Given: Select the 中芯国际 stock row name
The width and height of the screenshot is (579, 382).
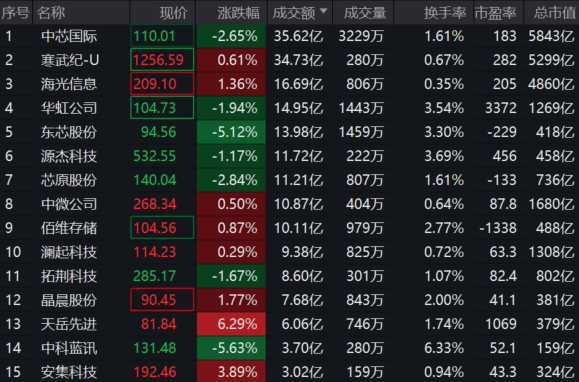Looking at the screenshot, I should pos(69,36).
